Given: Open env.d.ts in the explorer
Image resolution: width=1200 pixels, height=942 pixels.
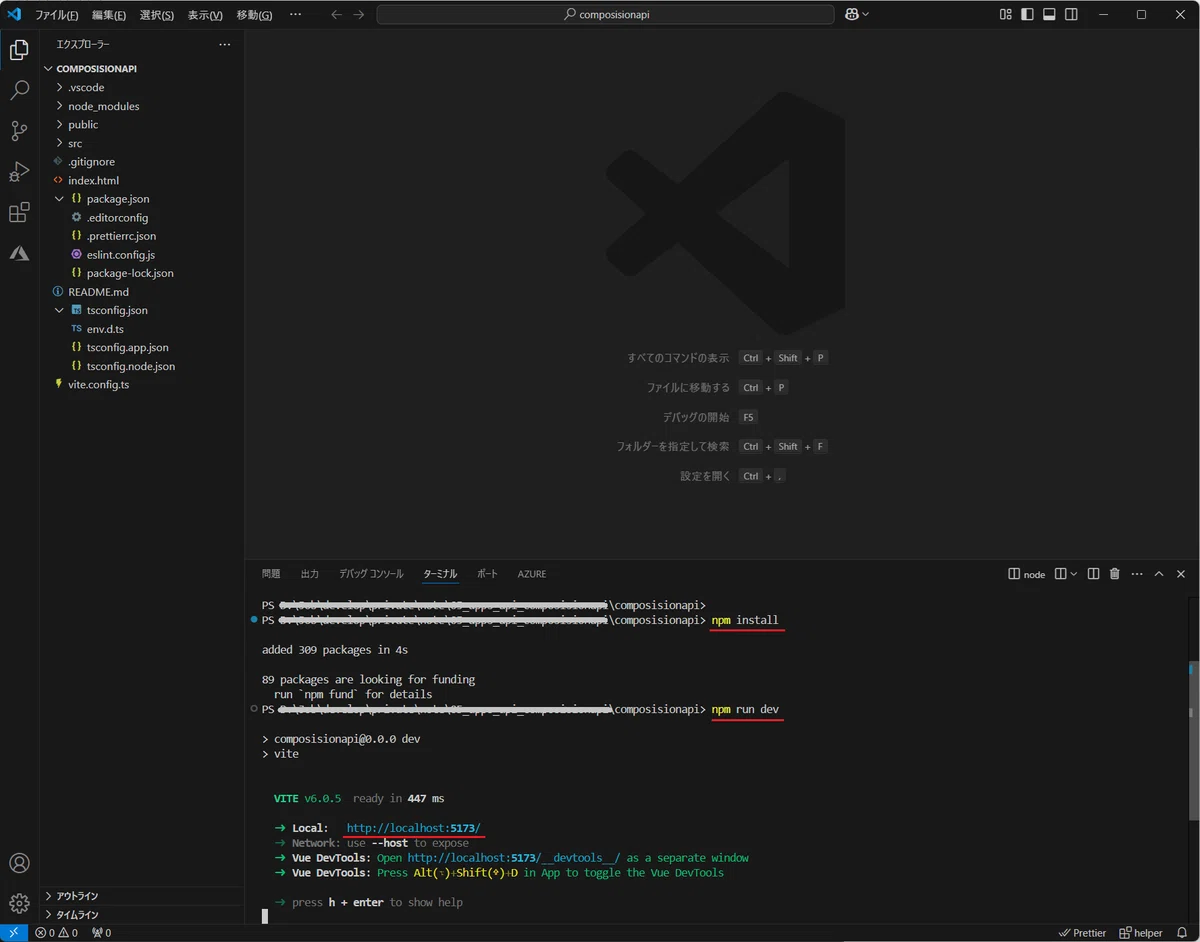Looking at the screenshot, I should [142, 329].
